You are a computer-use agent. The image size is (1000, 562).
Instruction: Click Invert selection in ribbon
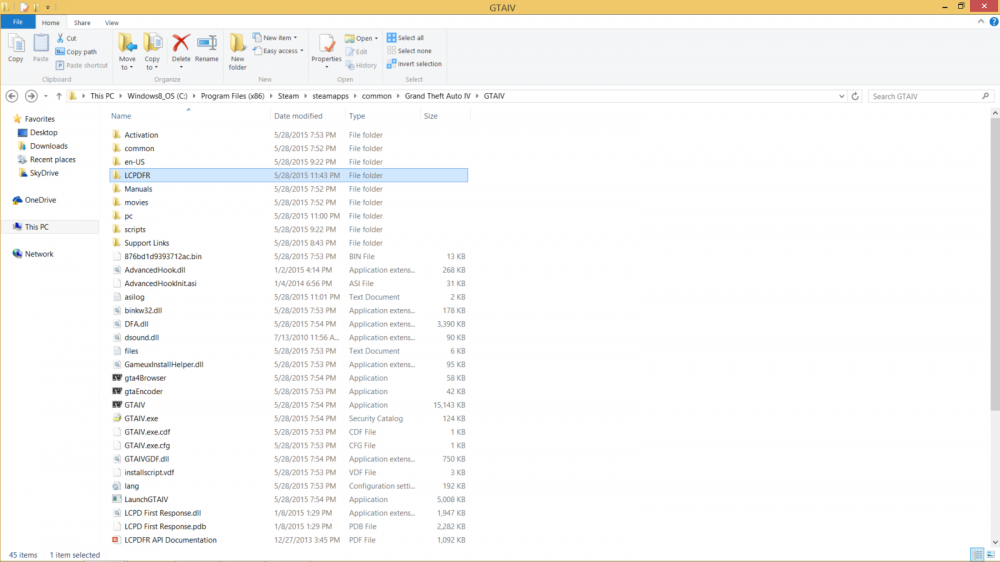[x=414, y=64]
